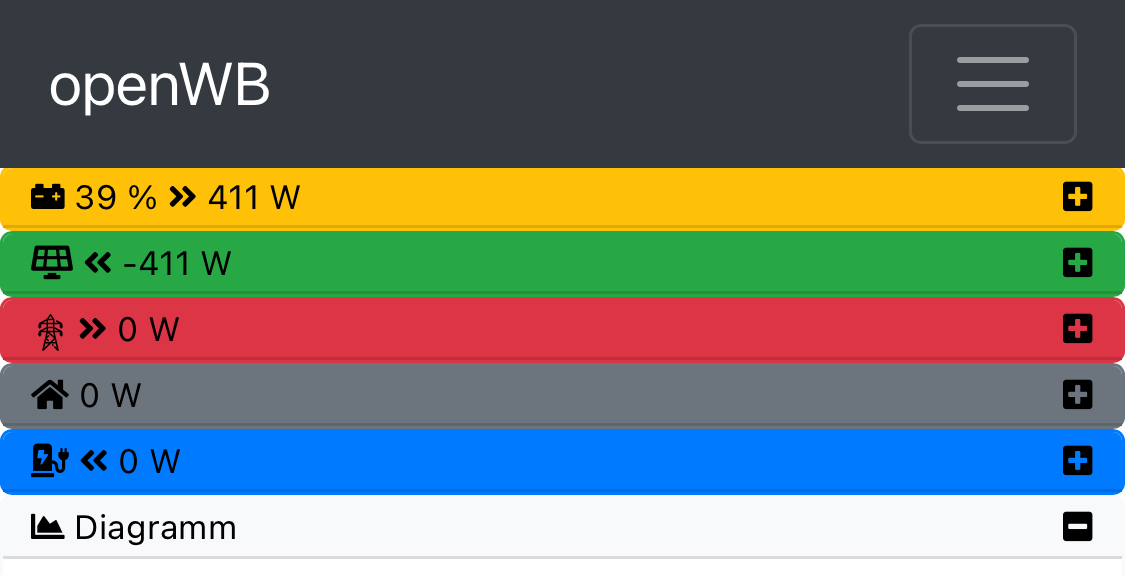Click the -411 W solar power value
Viewport: 1125px width, 575px height.
(x=176, y=264)
